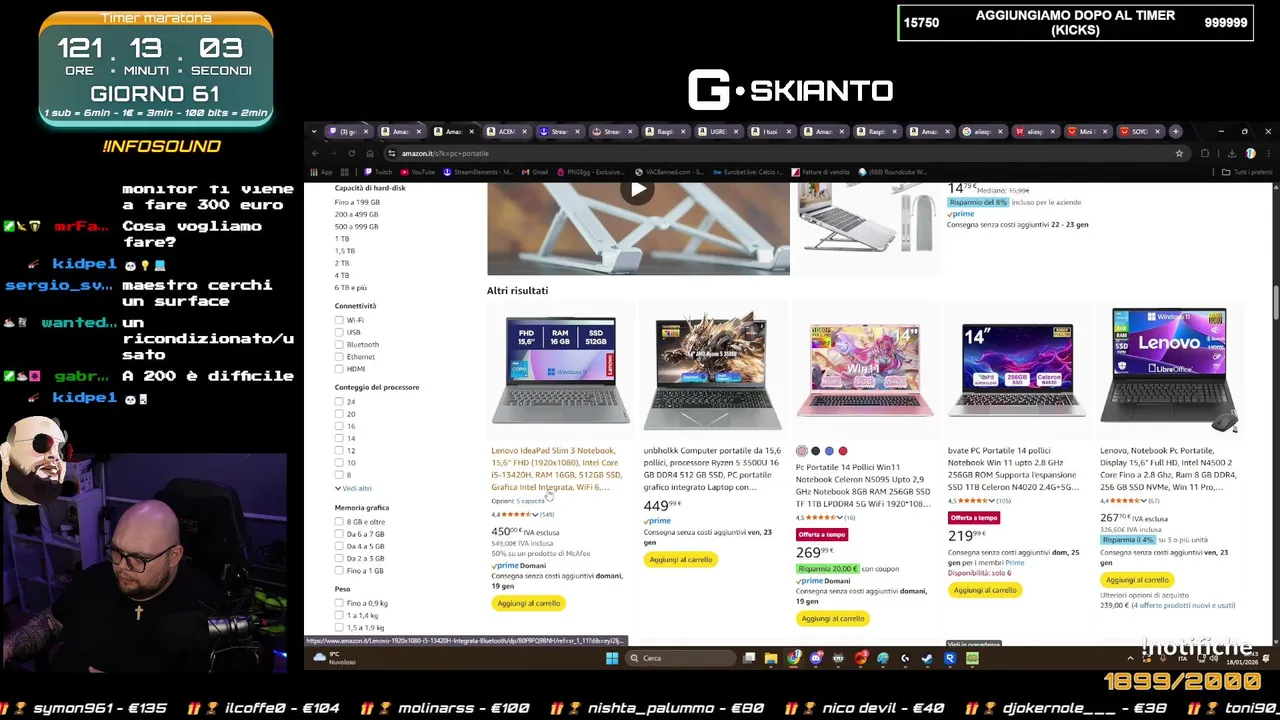1280x720 pixels.
Task: Open Discord from the taskbar
Action: point(816,658)
